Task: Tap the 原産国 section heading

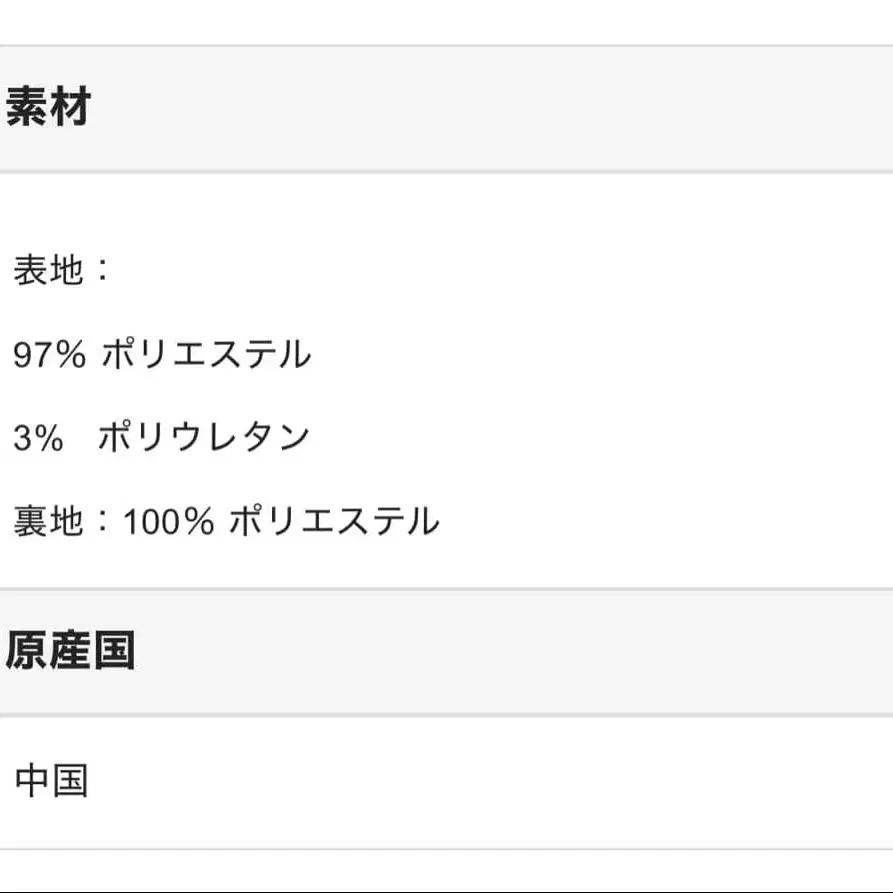Action: point(70,650)
